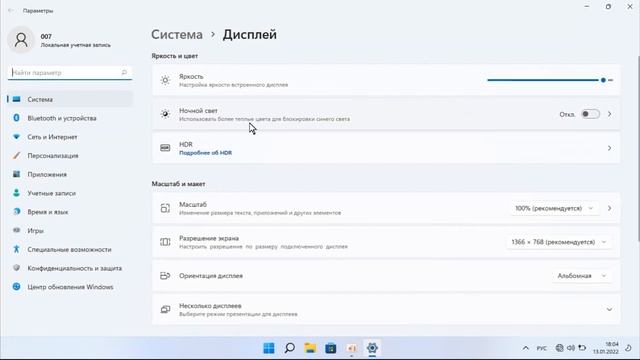The image size is (640, 360).
Task: Go to Время и язык section
Action: pyautogui.click(x=70, y=212)
